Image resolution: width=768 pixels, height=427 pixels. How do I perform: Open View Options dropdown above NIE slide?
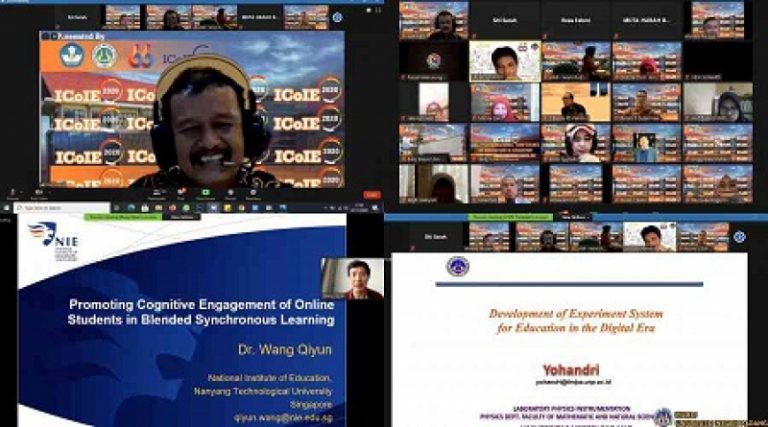click(x=182, y=217)
